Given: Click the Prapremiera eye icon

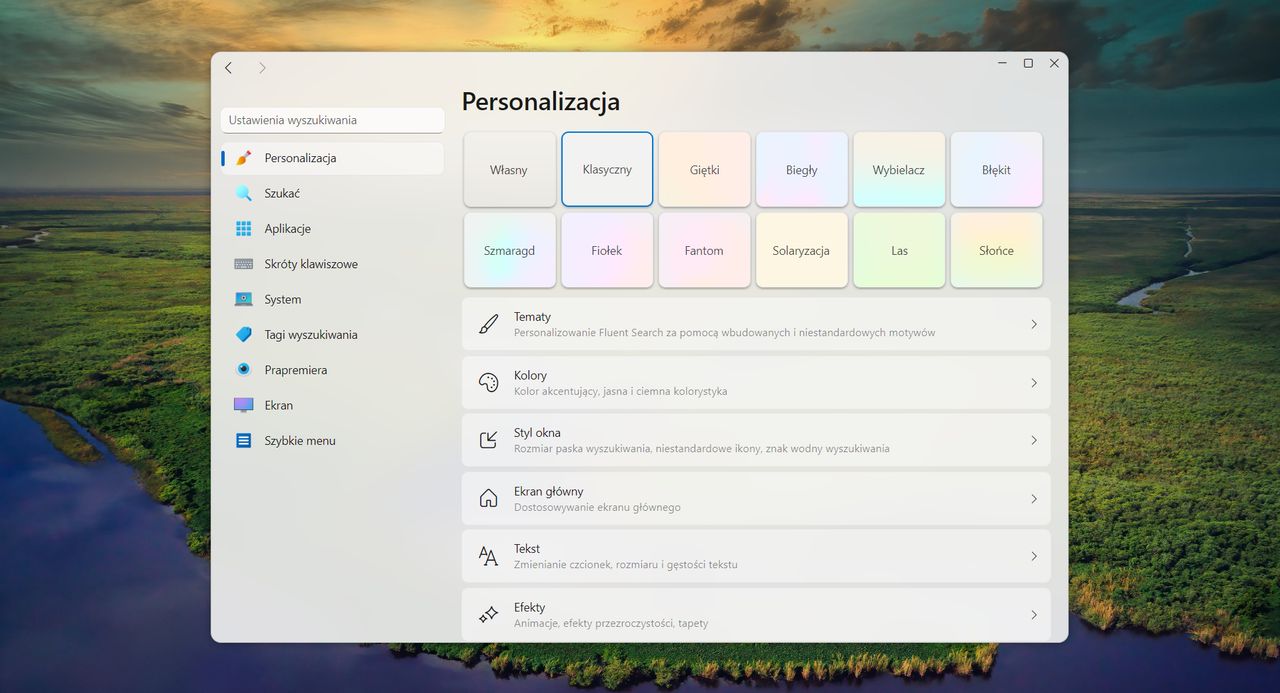Looking at the screenshot, I should pyautogui.click(x=243, y=370).
